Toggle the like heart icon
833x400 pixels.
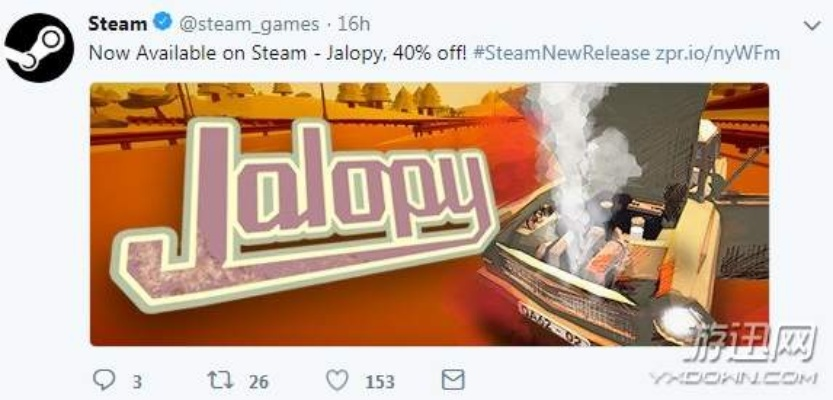pos(337,380)
